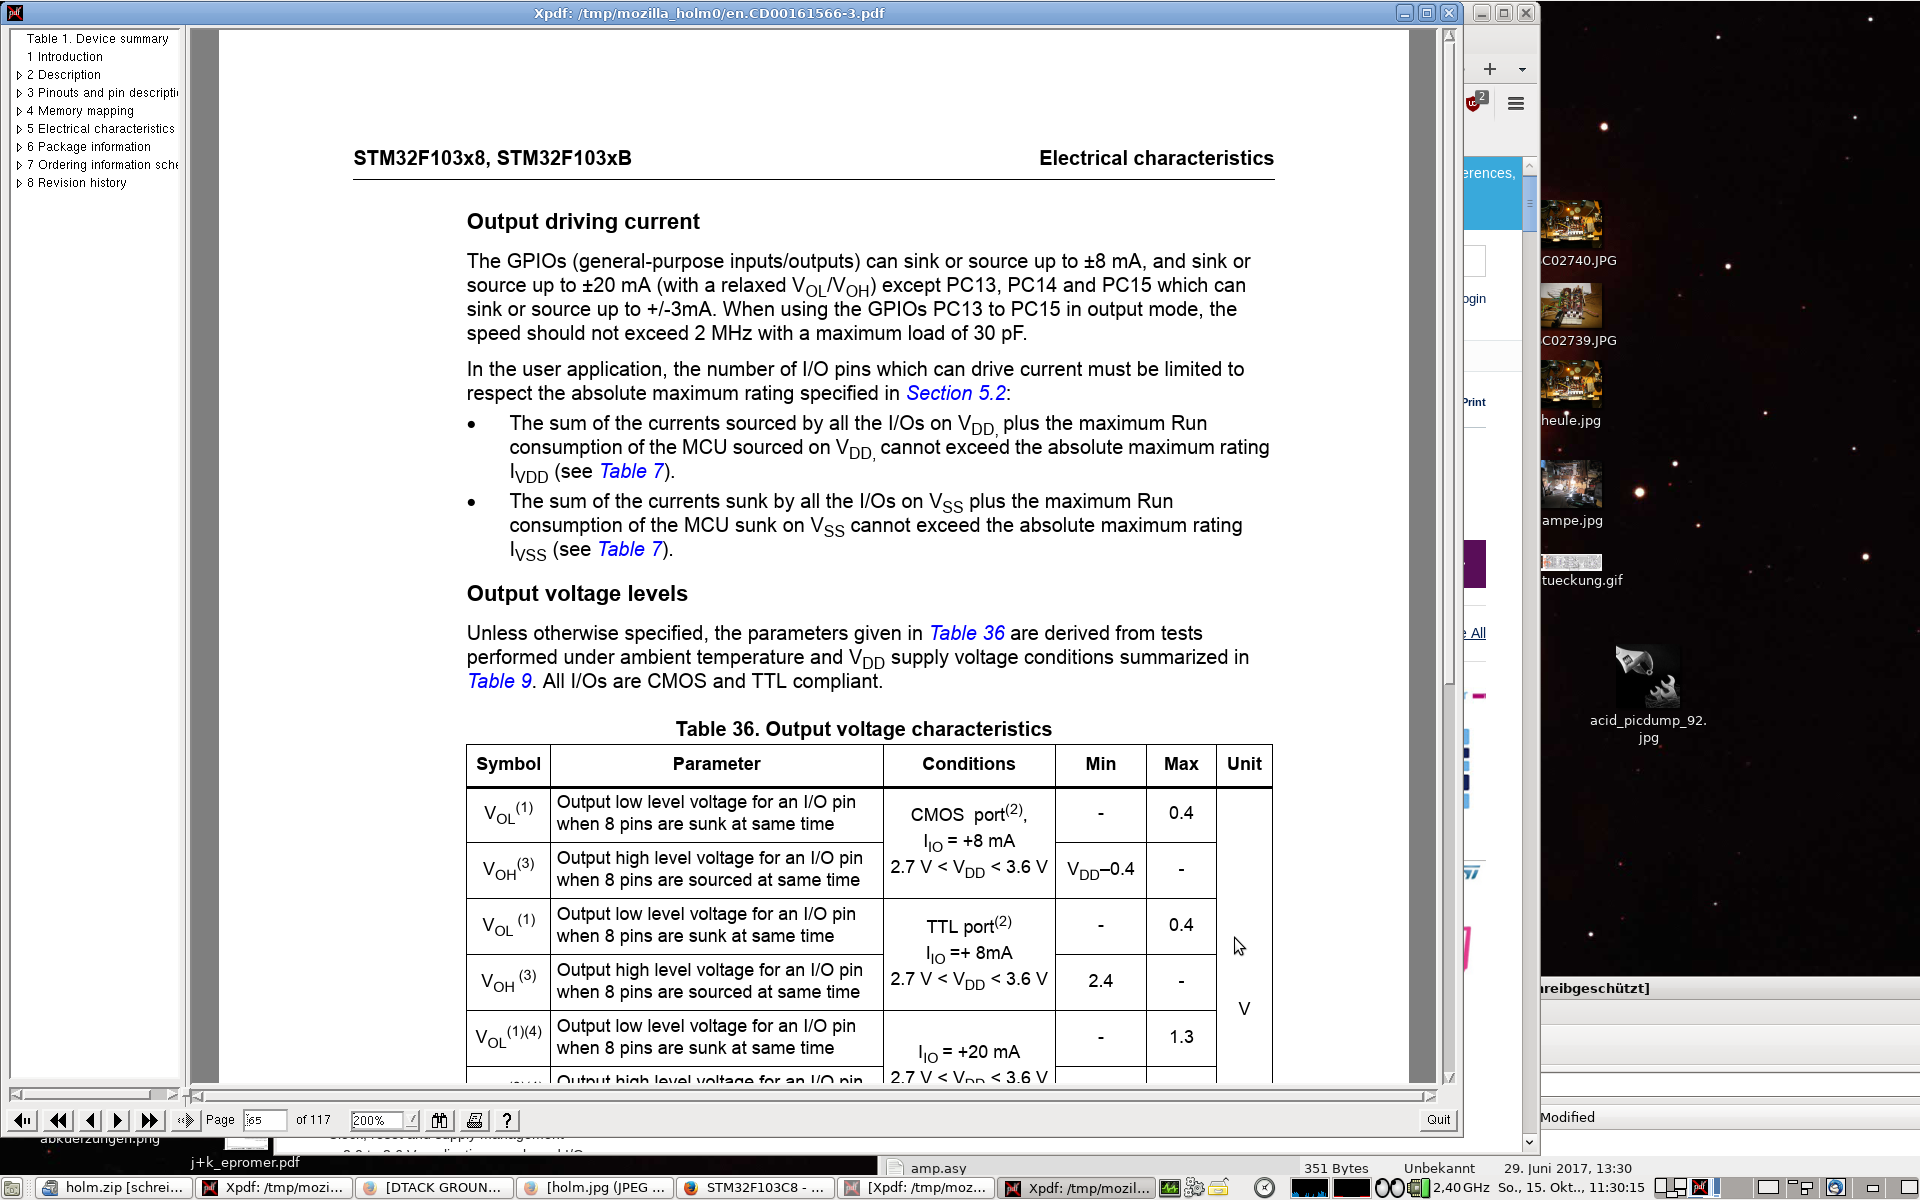The image size is (1920, 1200).
Task: Follow the 'Table 7' link after IVDD
Action: (x=632, y=471)
